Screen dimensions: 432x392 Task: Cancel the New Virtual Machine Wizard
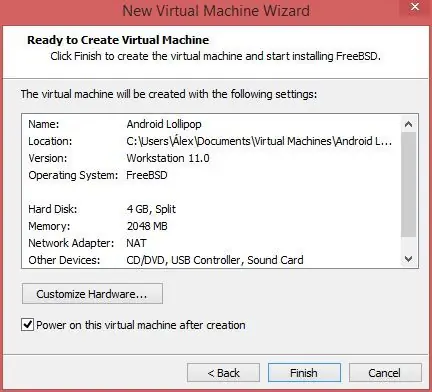coord(385,372)
